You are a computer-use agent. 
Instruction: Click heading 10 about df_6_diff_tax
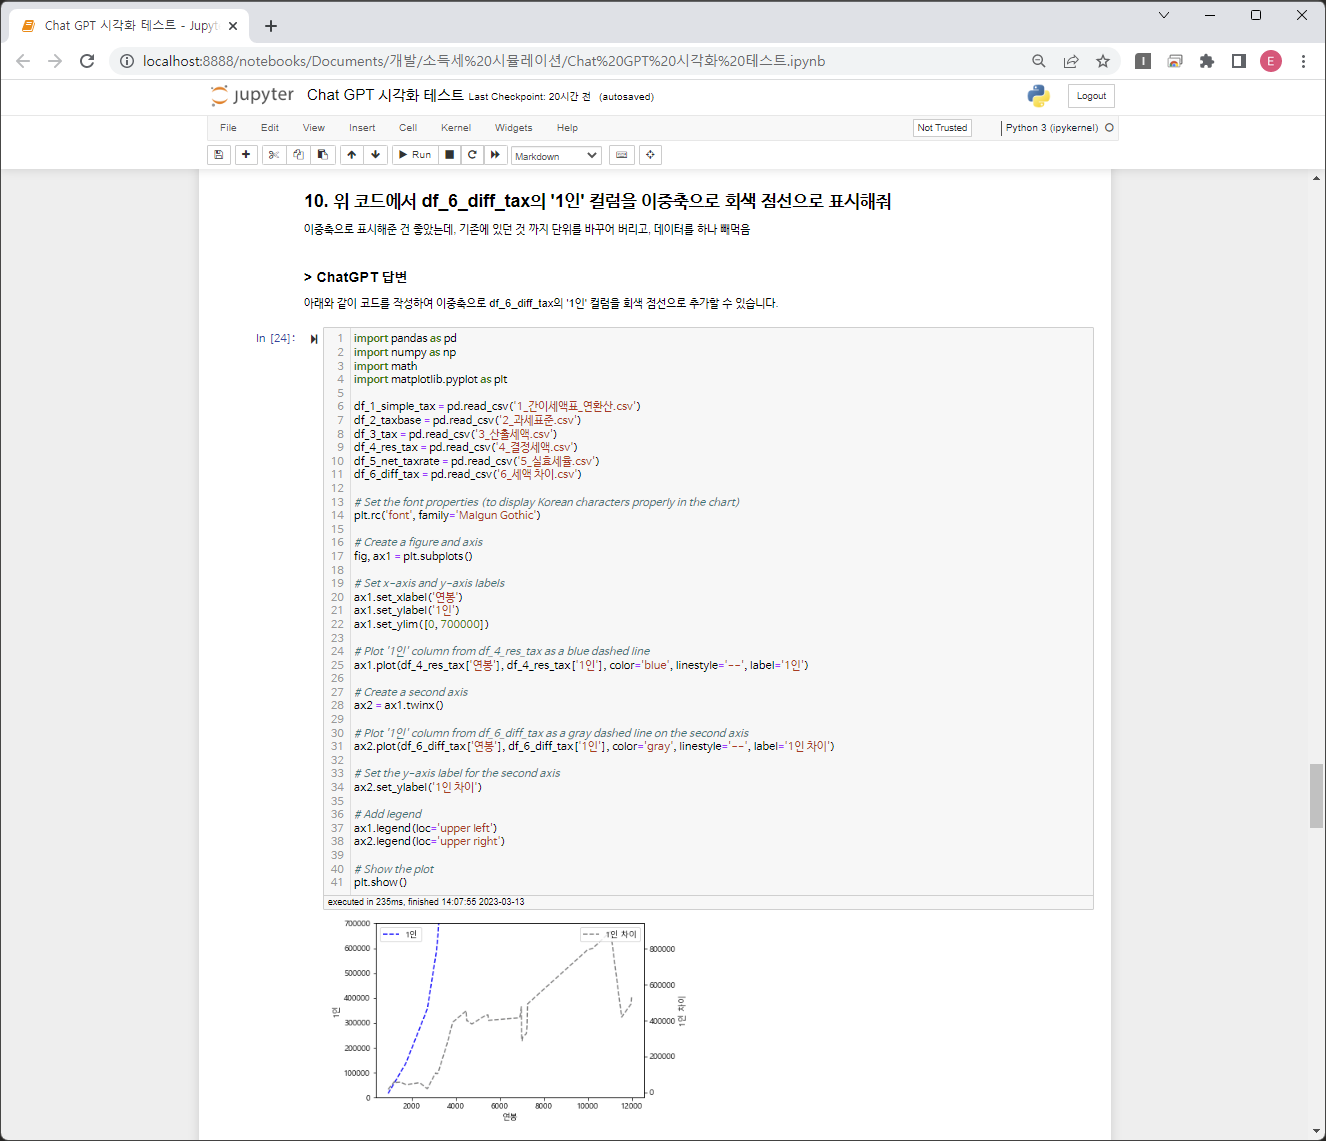598,201
